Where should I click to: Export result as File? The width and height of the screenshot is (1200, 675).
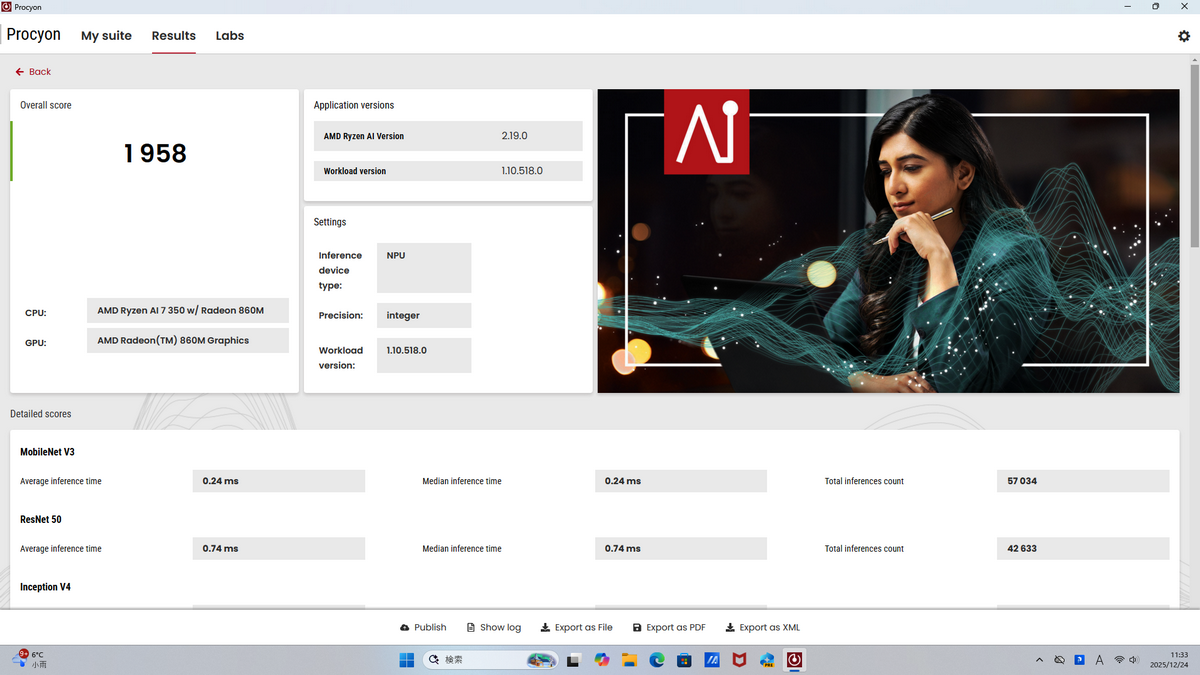pyautogui.click(x=576, y=628)
